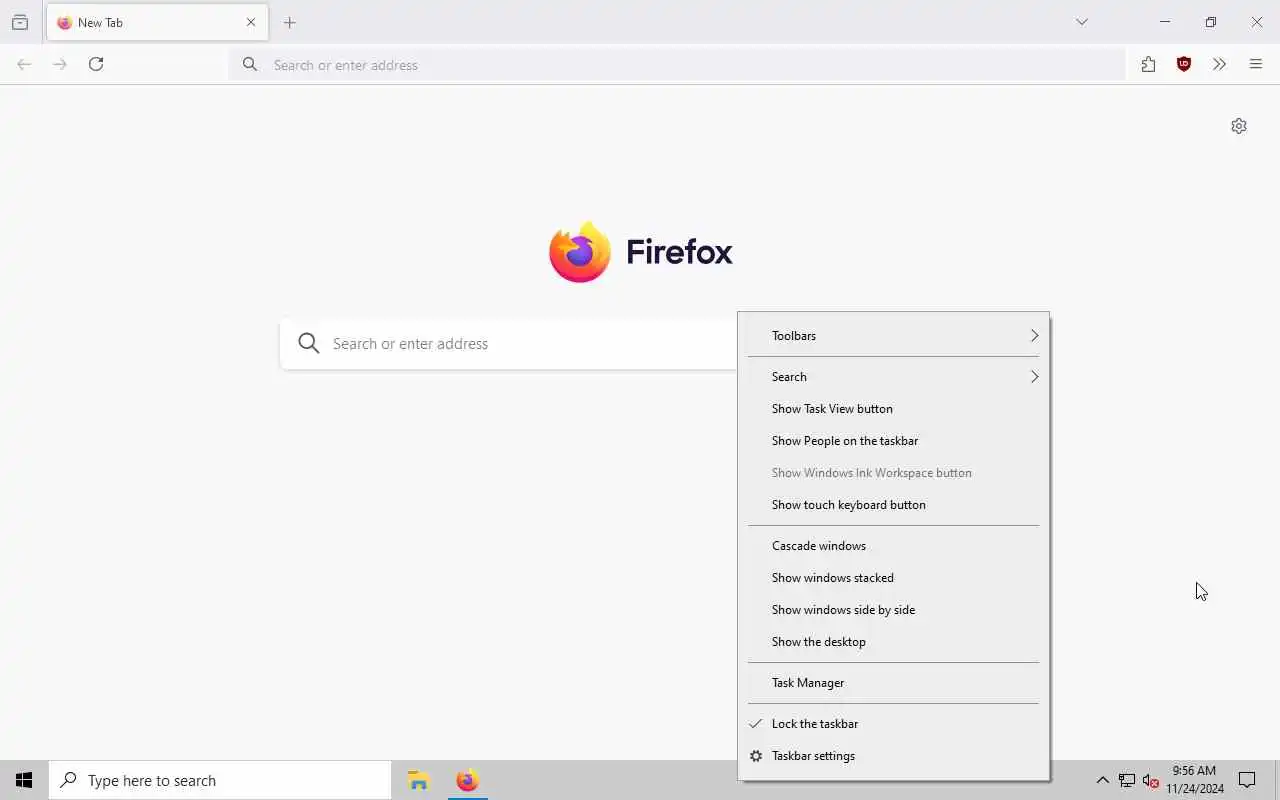Screen dimensions: 1280x800
Task: Select Show windows side by side
Action: click(x=894, y=610)
